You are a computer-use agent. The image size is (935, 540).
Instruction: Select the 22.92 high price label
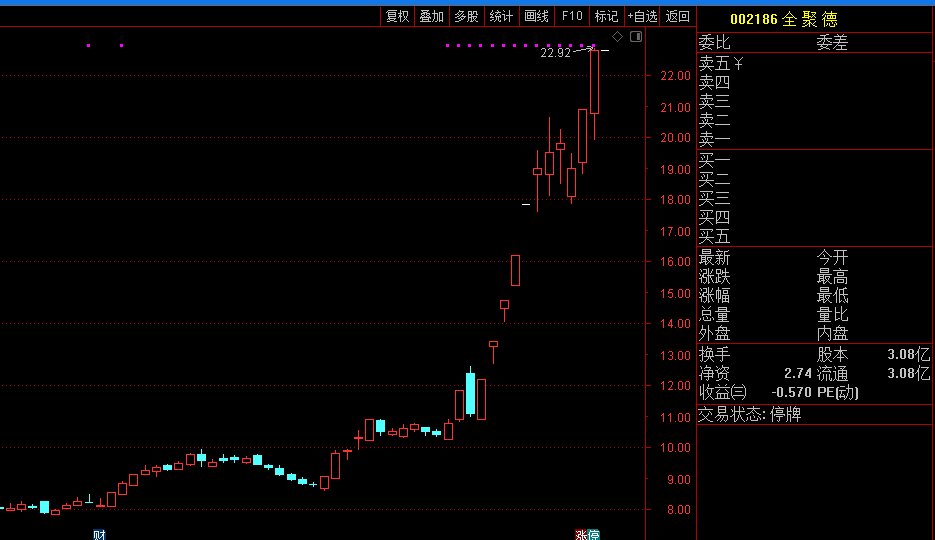click(556, 53)
